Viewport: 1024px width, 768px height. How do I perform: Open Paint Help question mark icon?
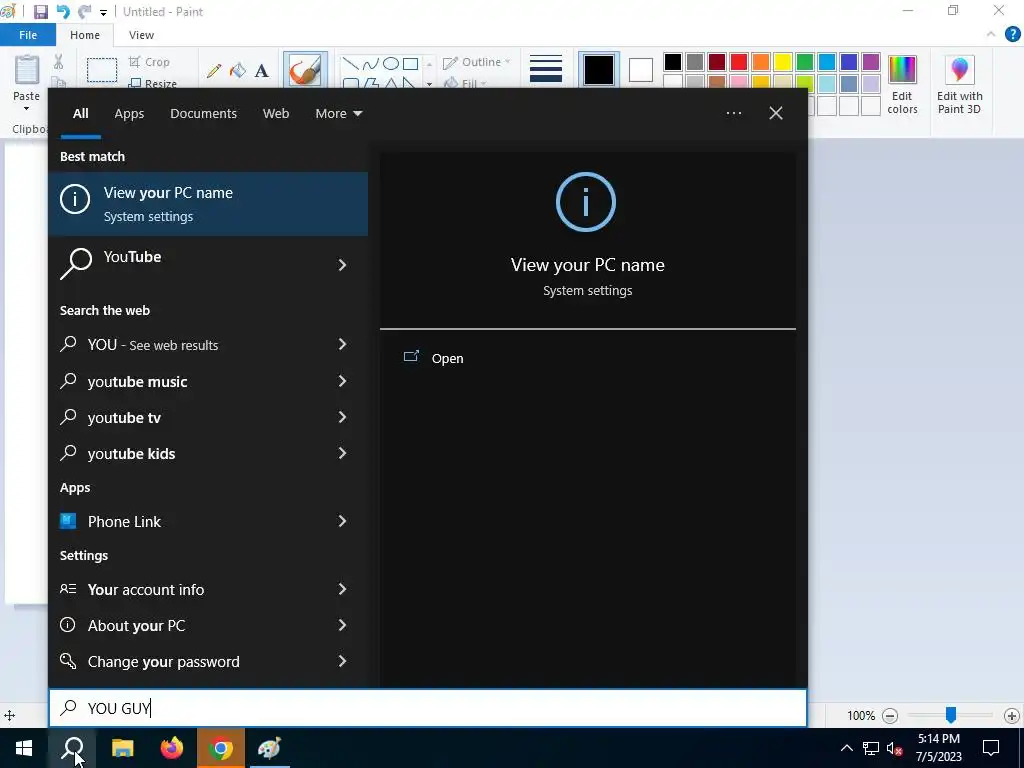tap(1012, 35)
